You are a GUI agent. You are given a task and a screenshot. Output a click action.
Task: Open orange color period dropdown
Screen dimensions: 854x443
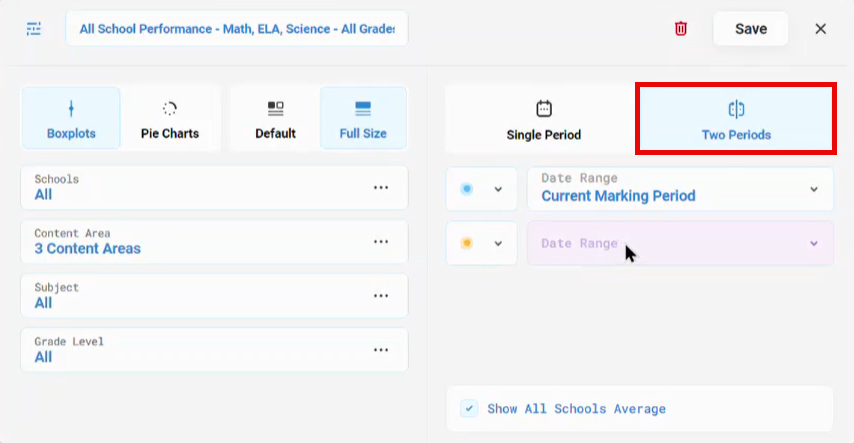point(481,243)
